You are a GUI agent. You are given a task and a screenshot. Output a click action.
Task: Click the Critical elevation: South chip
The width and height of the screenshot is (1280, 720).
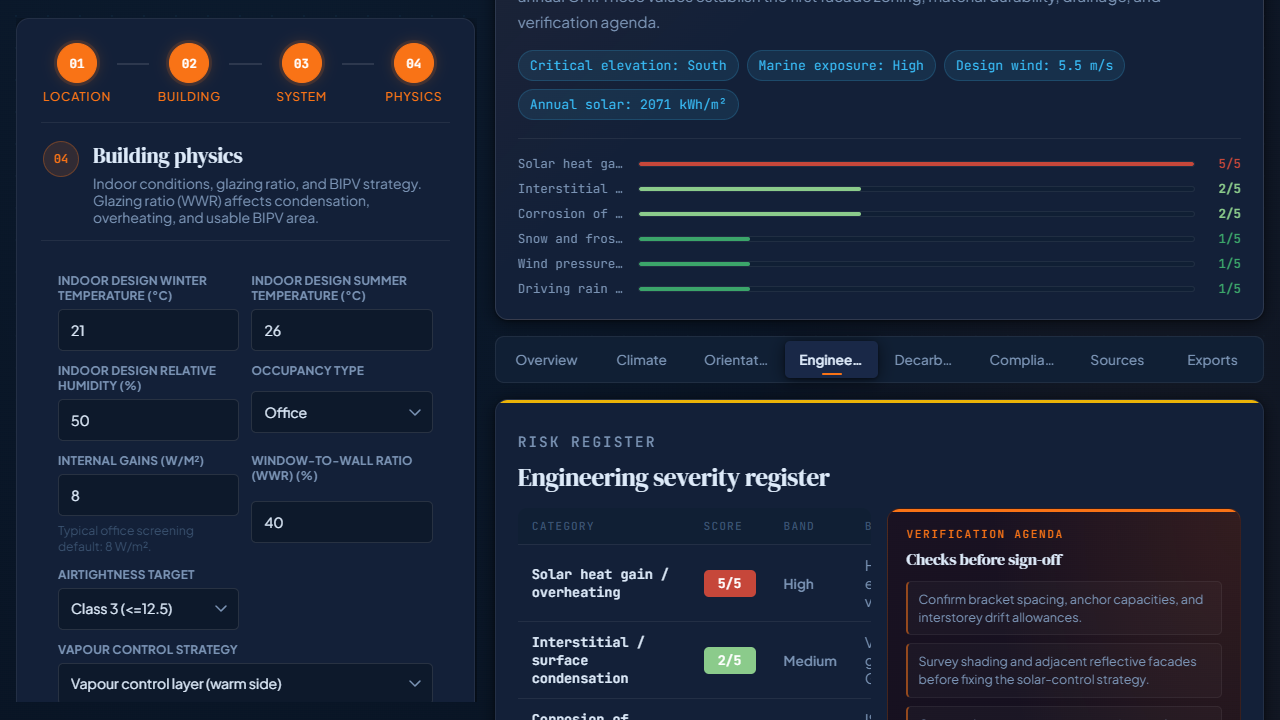[x=628, y=66]
